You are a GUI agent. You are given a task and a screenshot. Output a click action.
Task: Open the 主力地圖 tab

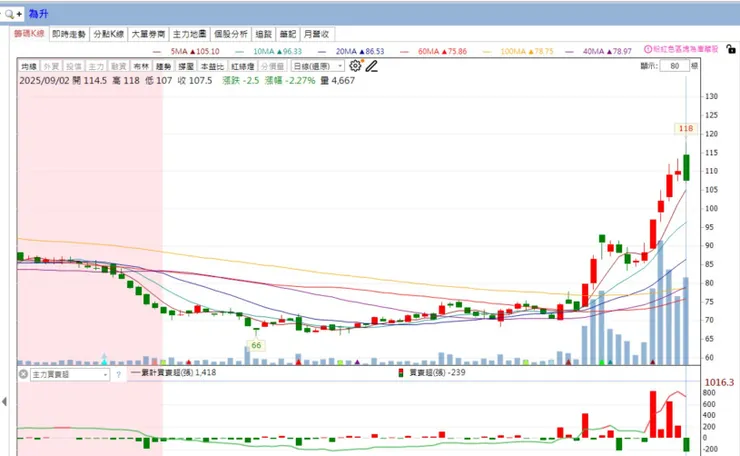point(189,34)
